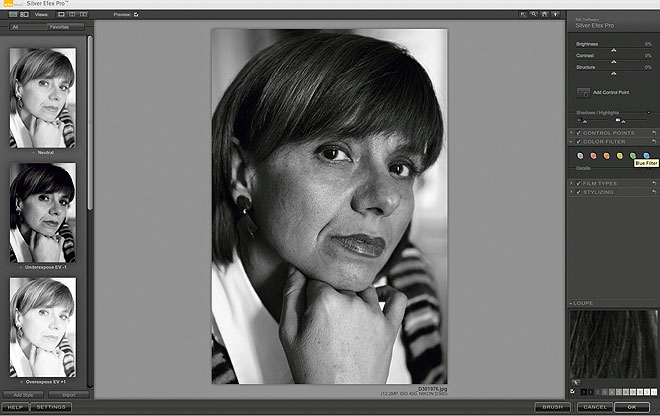Click the style browser vertical scrollbar
The height and width of the screenshot is (416, 660).
point(90,122)
